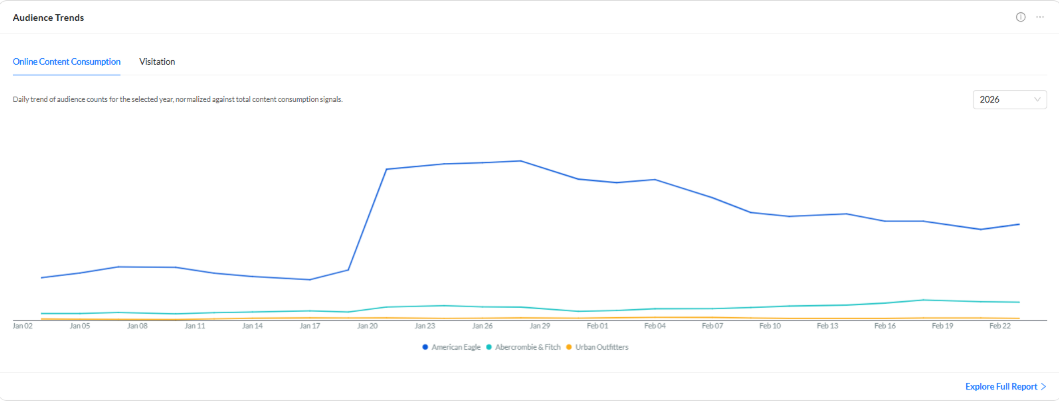The height and width of the screenshot is (401, 1059).
Task: Click the chevron arrow after Explore Full Report
Action: pos(1044,386)
